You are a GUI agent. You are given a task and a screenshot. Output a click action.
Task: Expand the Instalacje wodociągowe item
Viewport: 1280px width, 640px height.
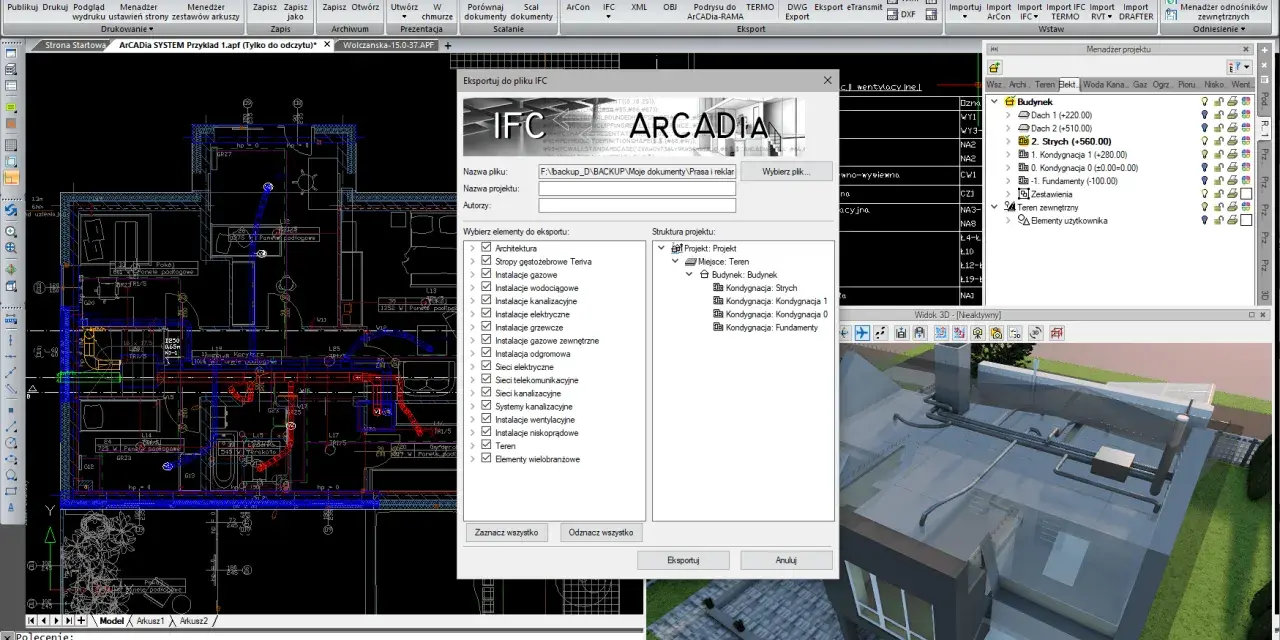coord(473,287)
